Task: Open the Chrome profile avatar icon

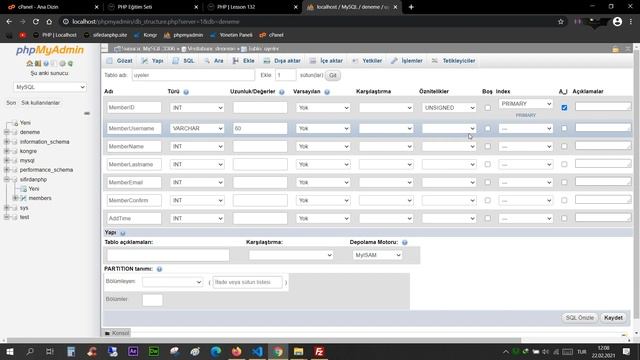Action: [x=617, y=22]
